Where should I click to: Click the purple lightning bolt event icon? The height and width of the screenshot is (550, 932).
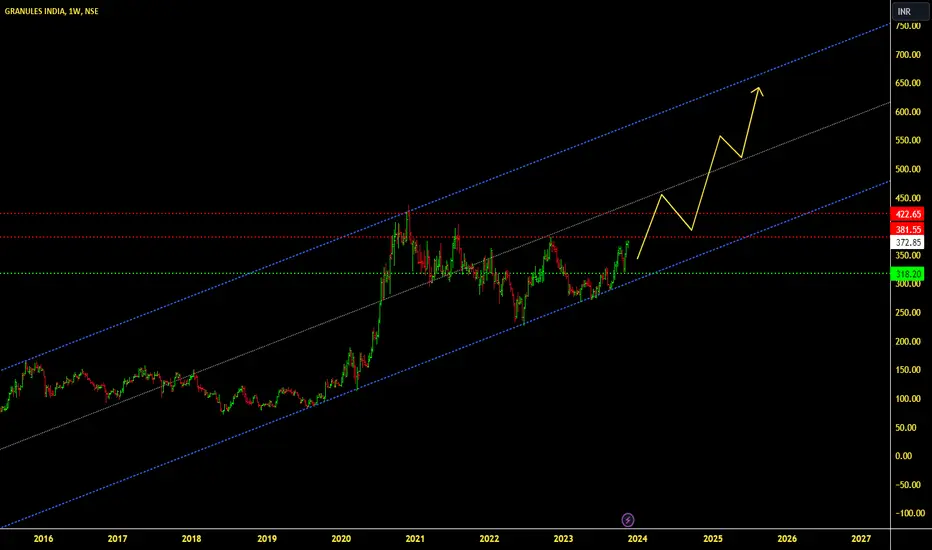tap(628, 520)
